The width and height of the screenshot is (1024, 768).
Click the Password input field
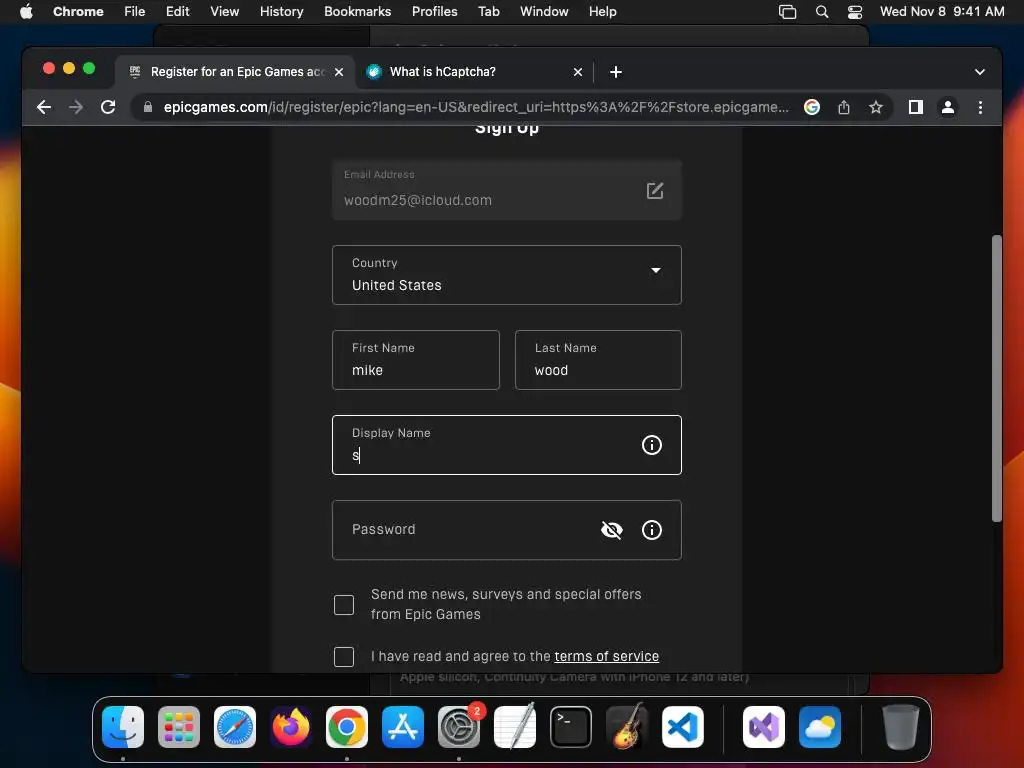507,530
